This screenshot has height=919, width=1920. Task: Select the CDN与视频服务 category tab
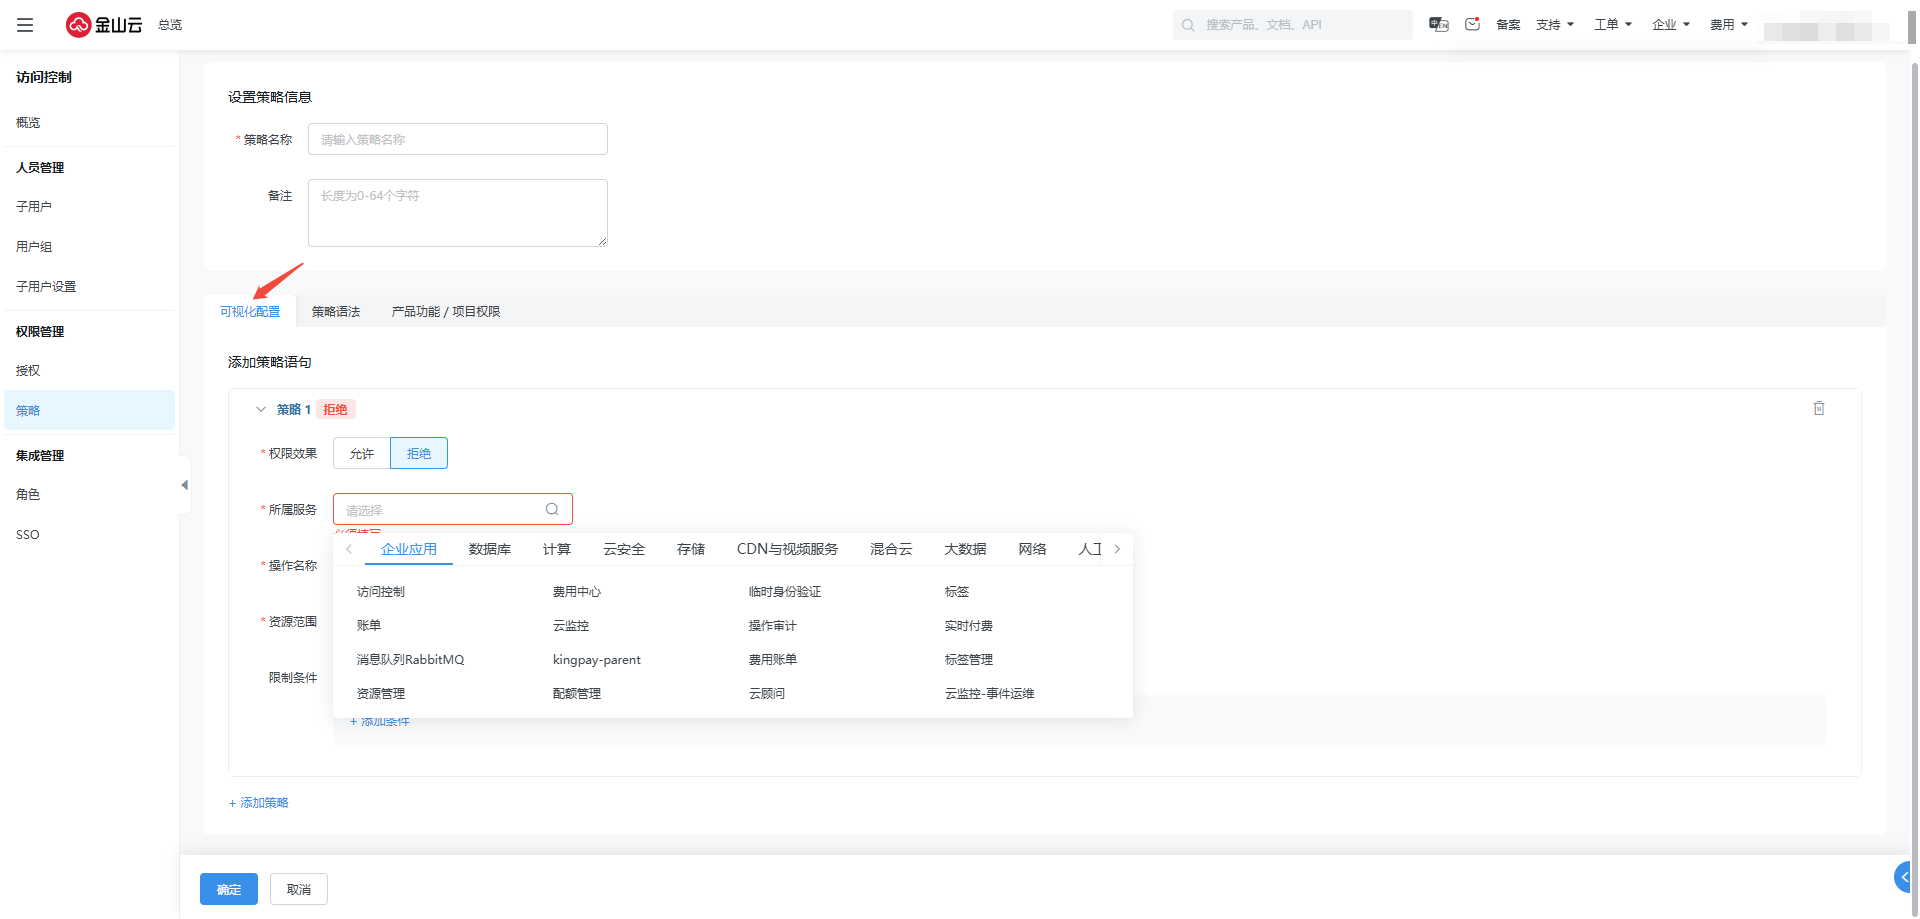787,549
